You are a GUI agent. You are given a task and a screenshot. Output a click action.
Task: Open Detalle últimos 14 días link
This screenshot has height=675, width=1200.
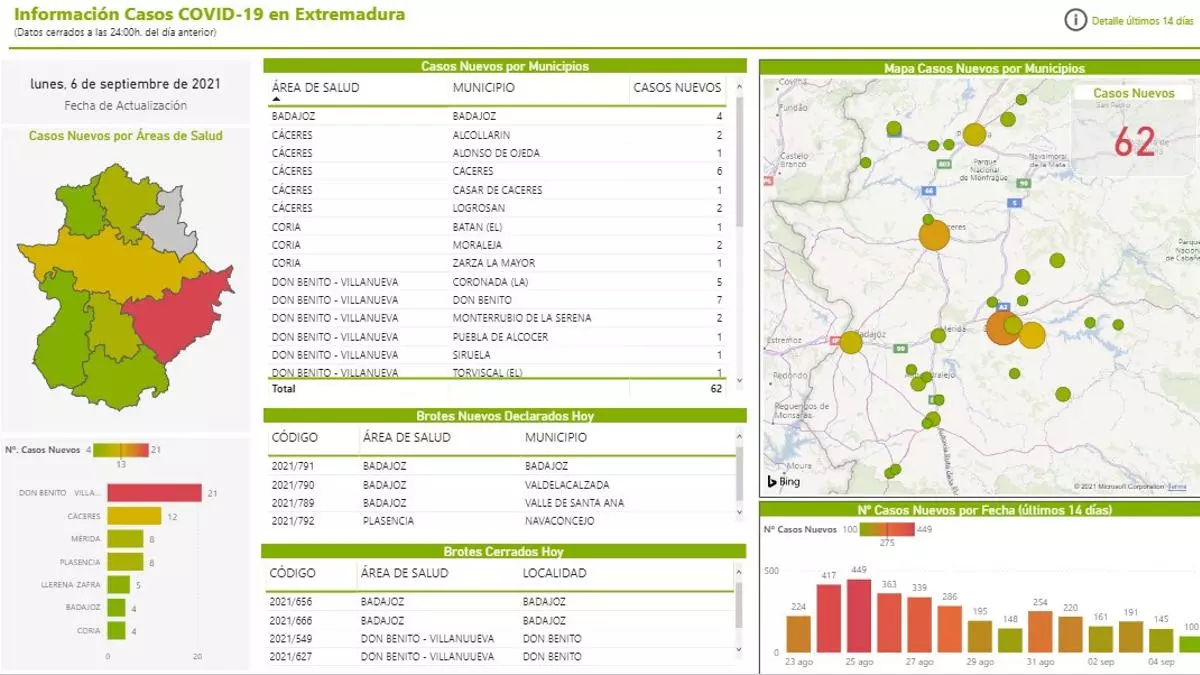[x=1142, y=20]
